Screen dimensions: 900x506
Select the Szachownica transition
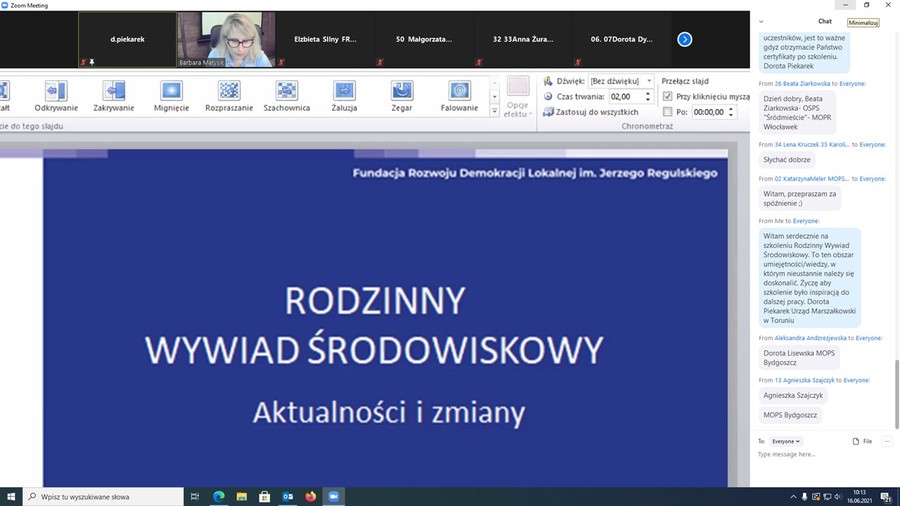pos(286,96)
